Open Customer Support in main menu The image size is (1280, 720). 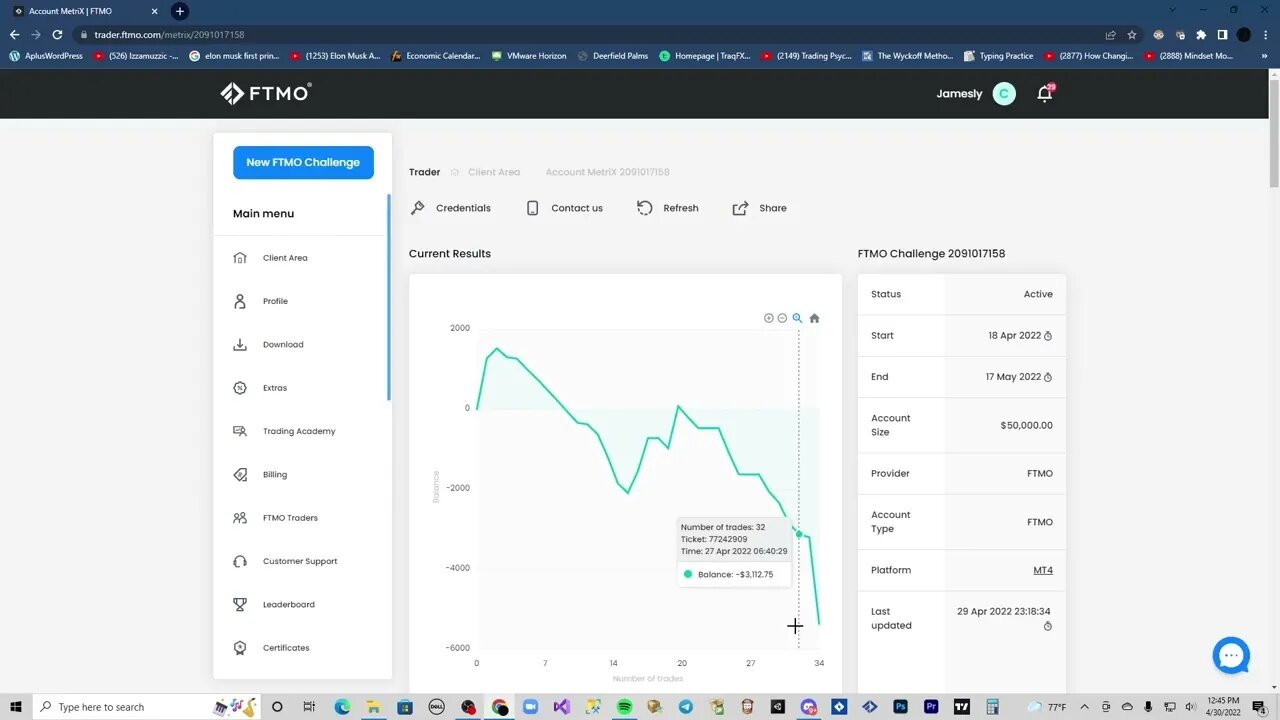(300, 561)
